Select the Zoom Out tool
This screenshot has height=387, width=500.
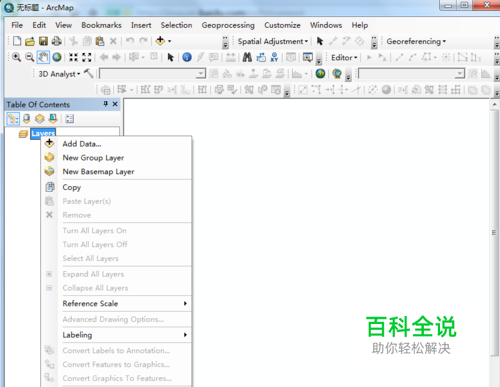click(30, 57)
